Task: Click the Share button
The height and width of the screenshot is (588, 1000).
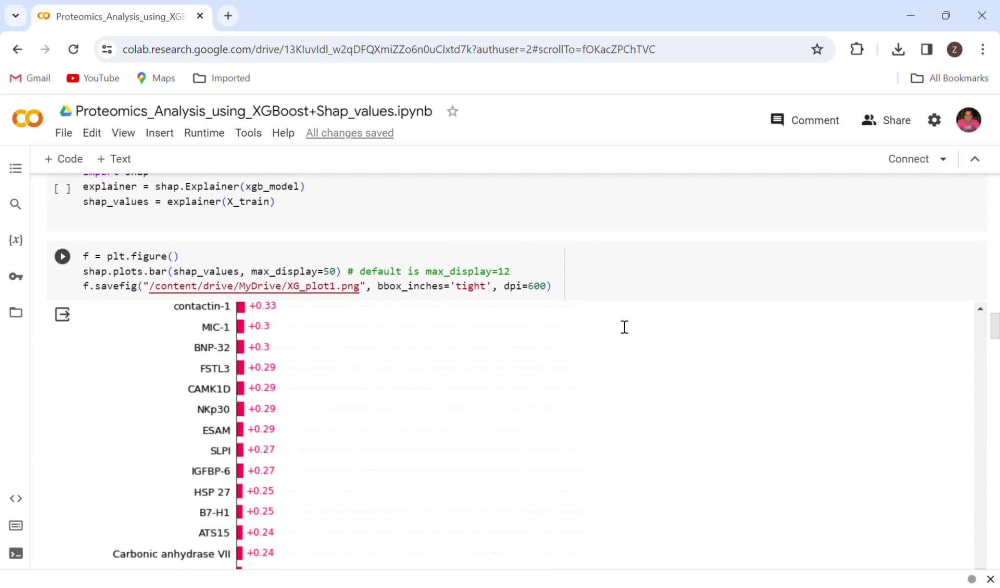Action: coord(886,120)
